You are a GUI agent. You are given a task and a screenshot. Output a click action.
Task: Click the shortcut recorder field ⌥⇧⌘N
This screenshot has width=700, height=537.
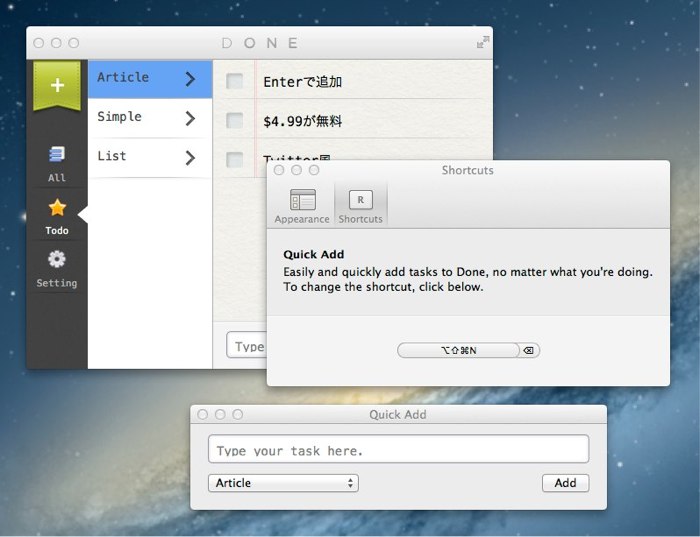[x=458, y=350]
